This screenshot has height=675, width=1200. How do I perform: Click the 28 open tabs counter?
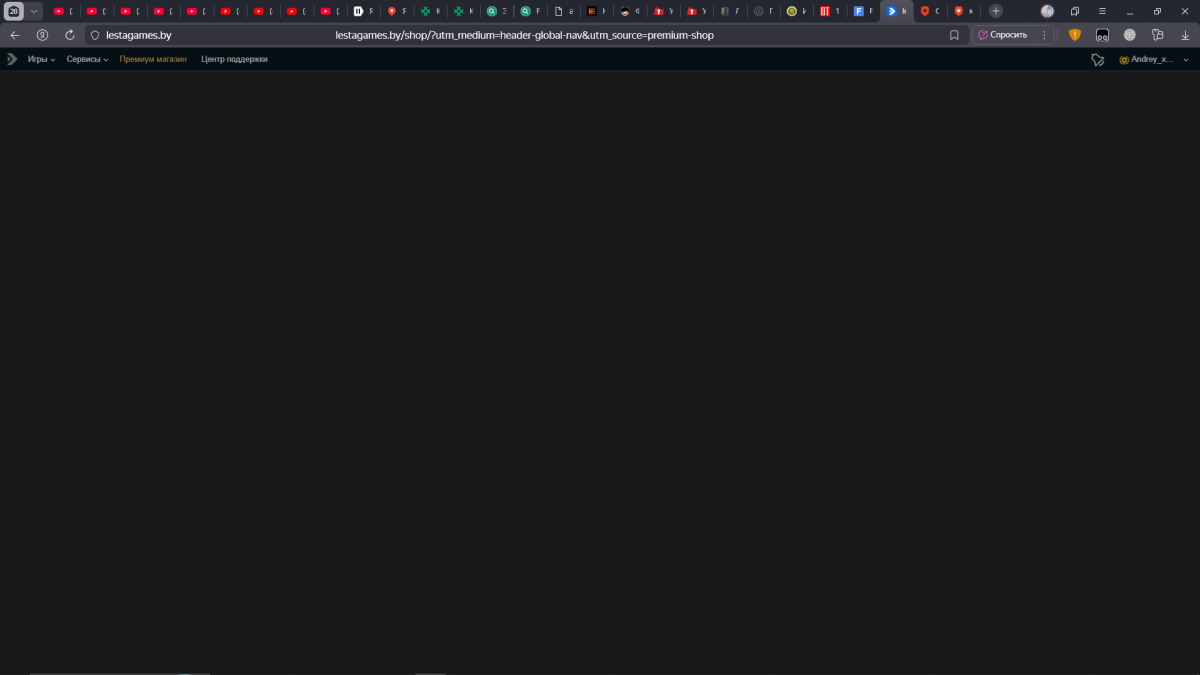click(14, 11)
